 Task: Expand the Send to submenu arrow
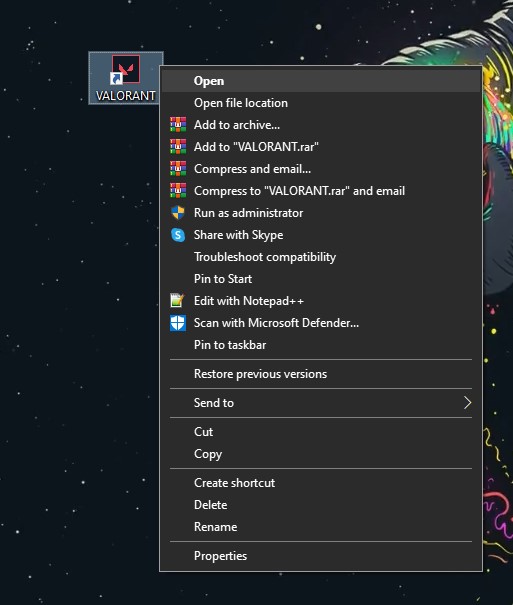[x=467, y=402]
